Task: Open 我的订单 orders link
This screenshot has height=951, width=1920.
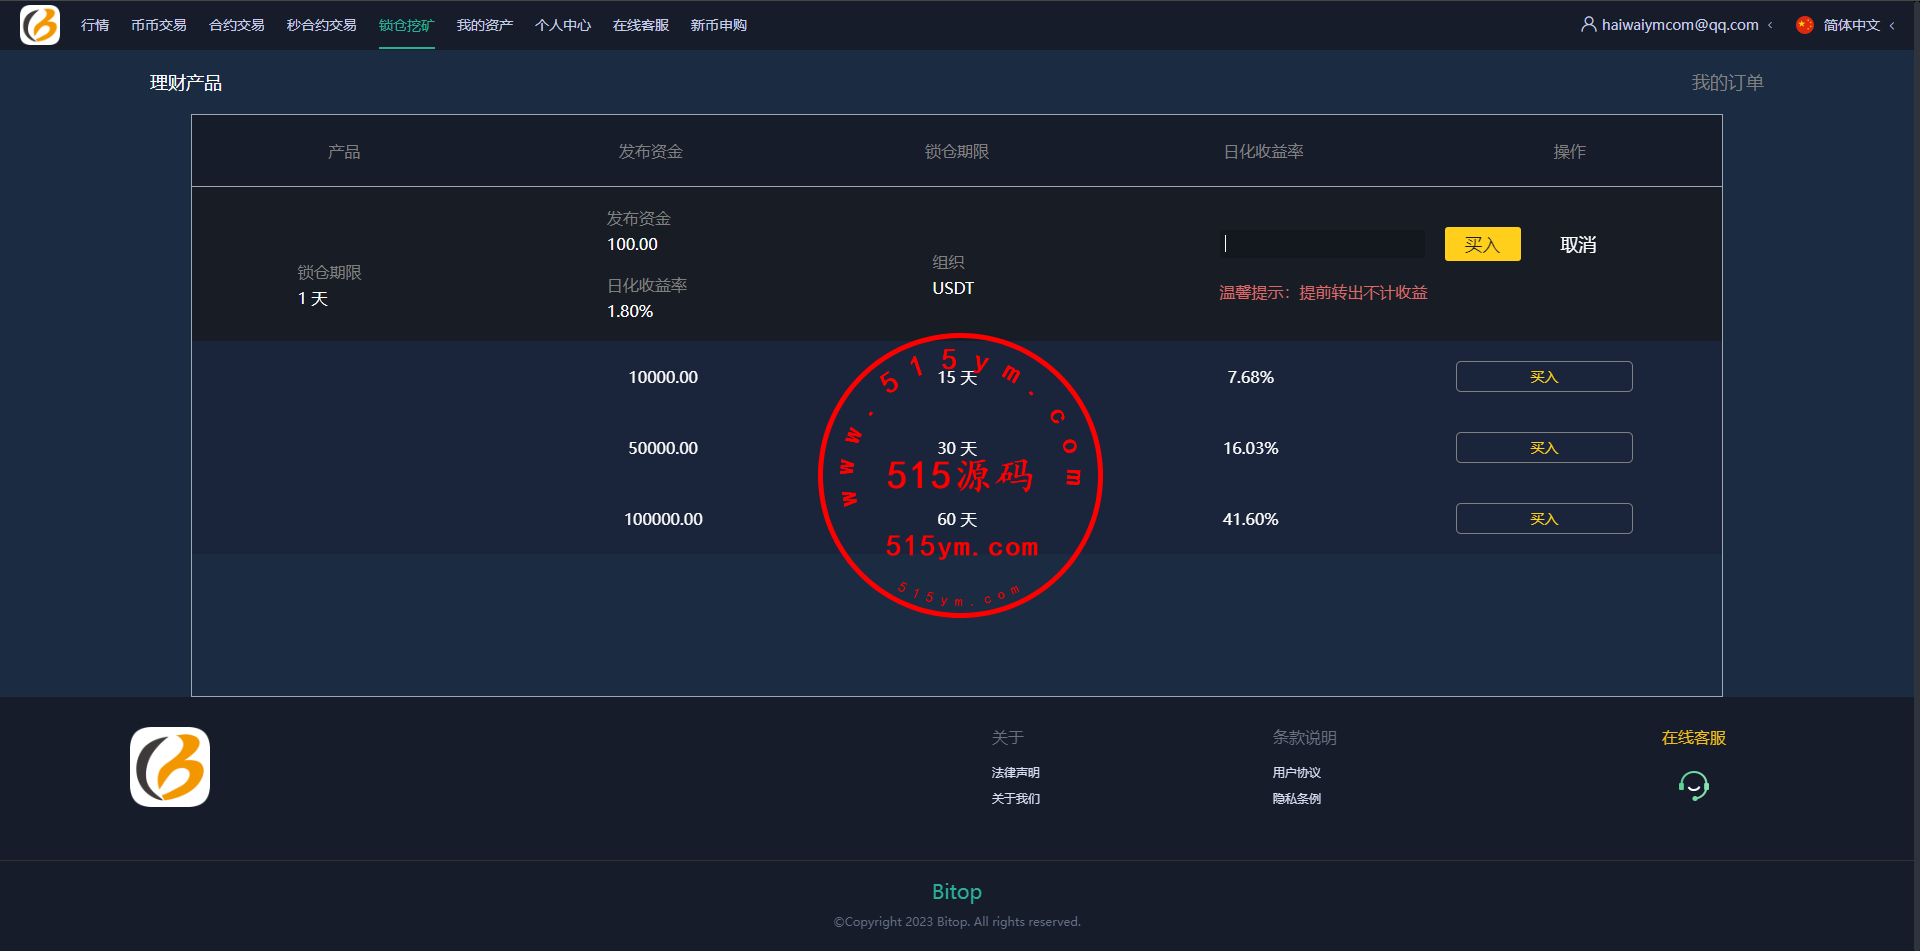Action: click(1727, 83)
